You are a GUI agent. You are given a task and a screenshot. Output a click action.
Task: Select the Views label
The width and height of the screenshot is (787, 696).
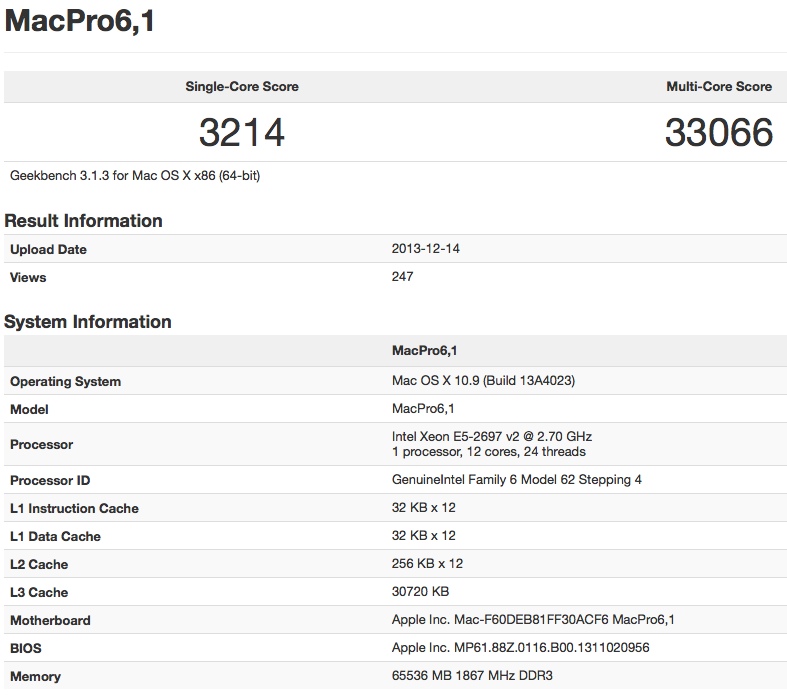(x=28, y=277)
